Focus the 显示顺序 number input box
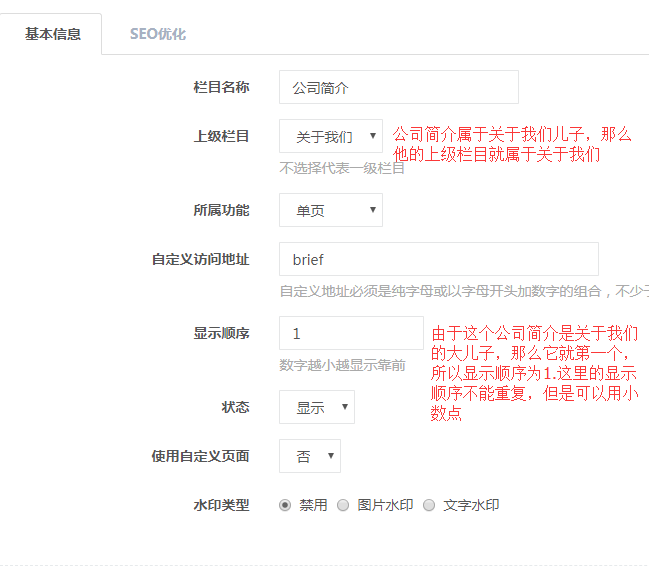The width and height of the screenshot is (649, 568). click(x=351, y=333)
